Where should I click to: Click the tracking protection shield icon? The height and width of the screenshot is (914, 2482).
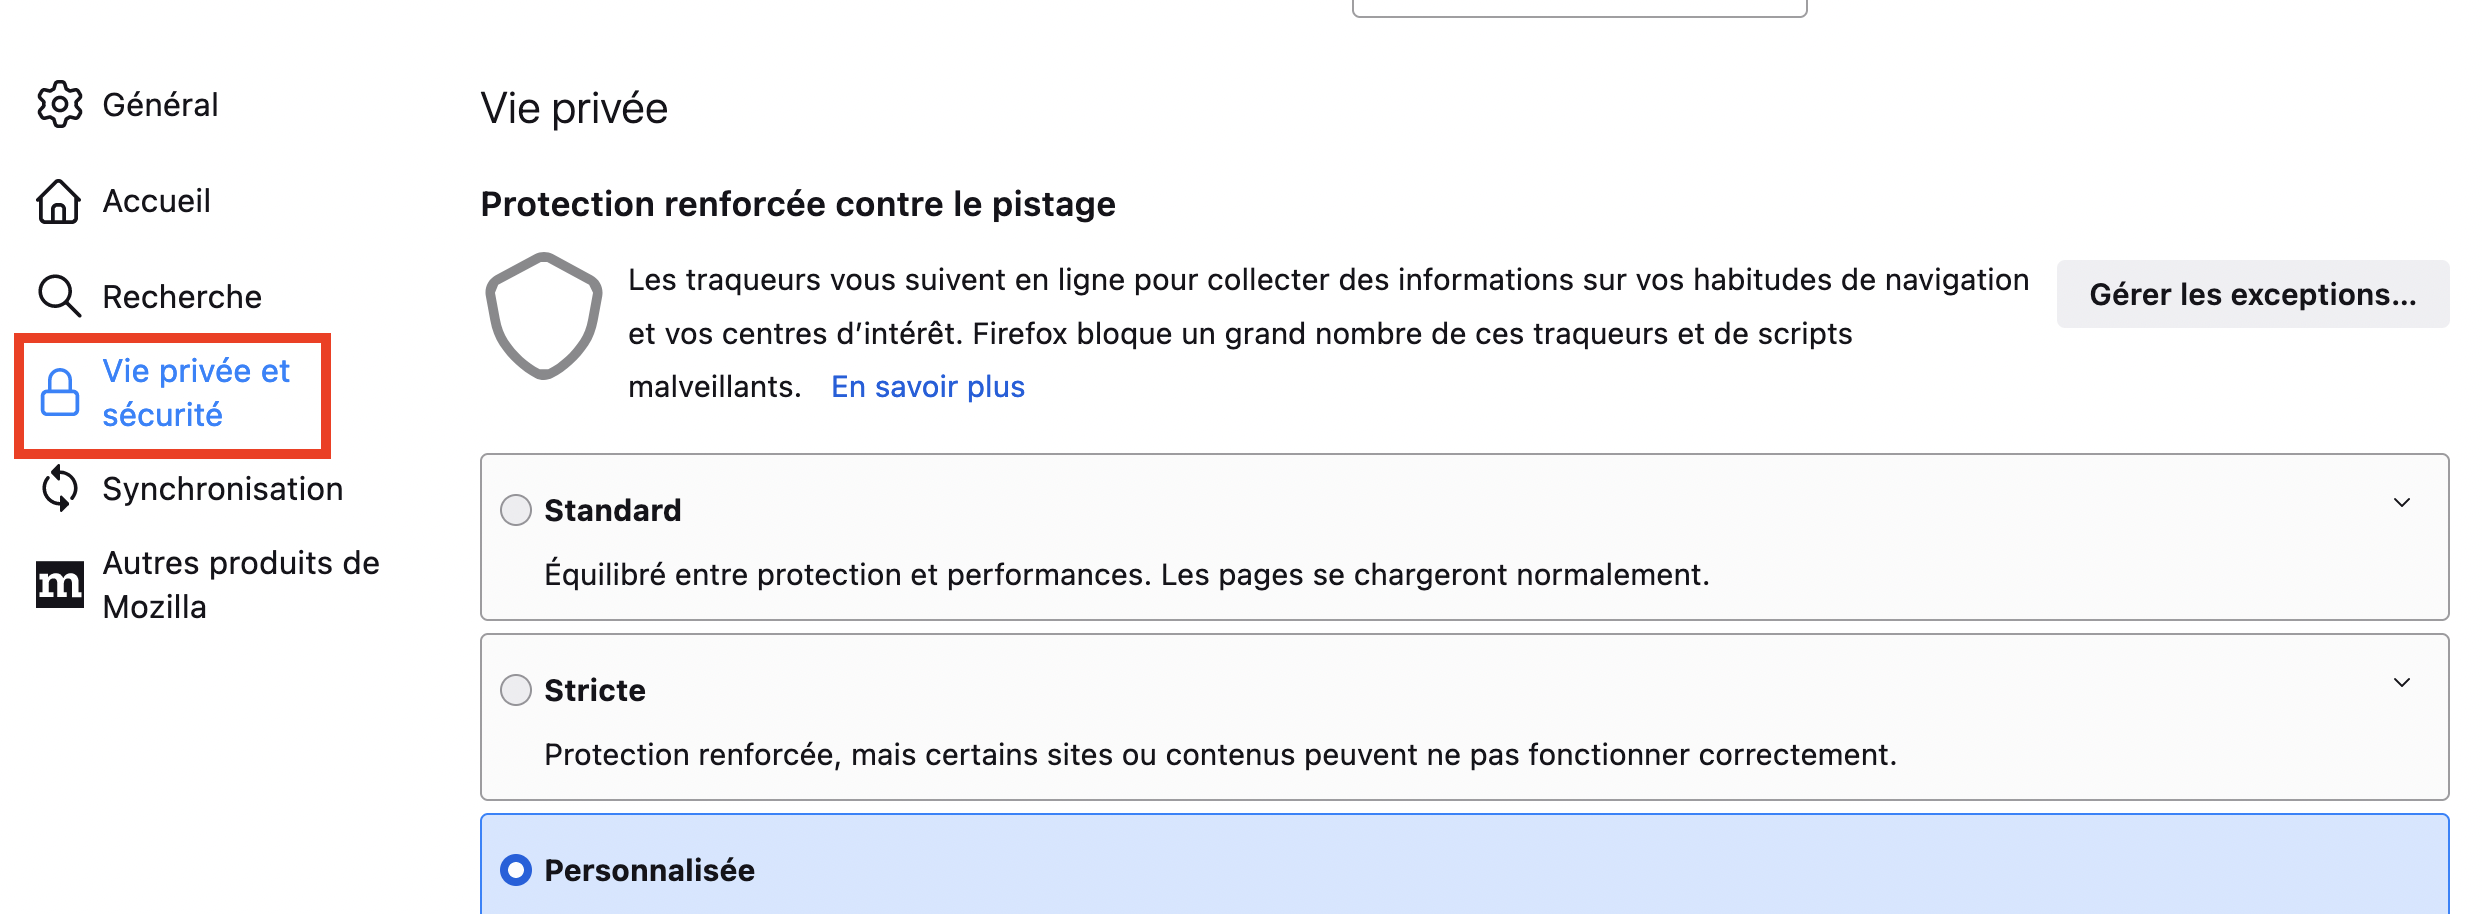click(x=544, y=316)
